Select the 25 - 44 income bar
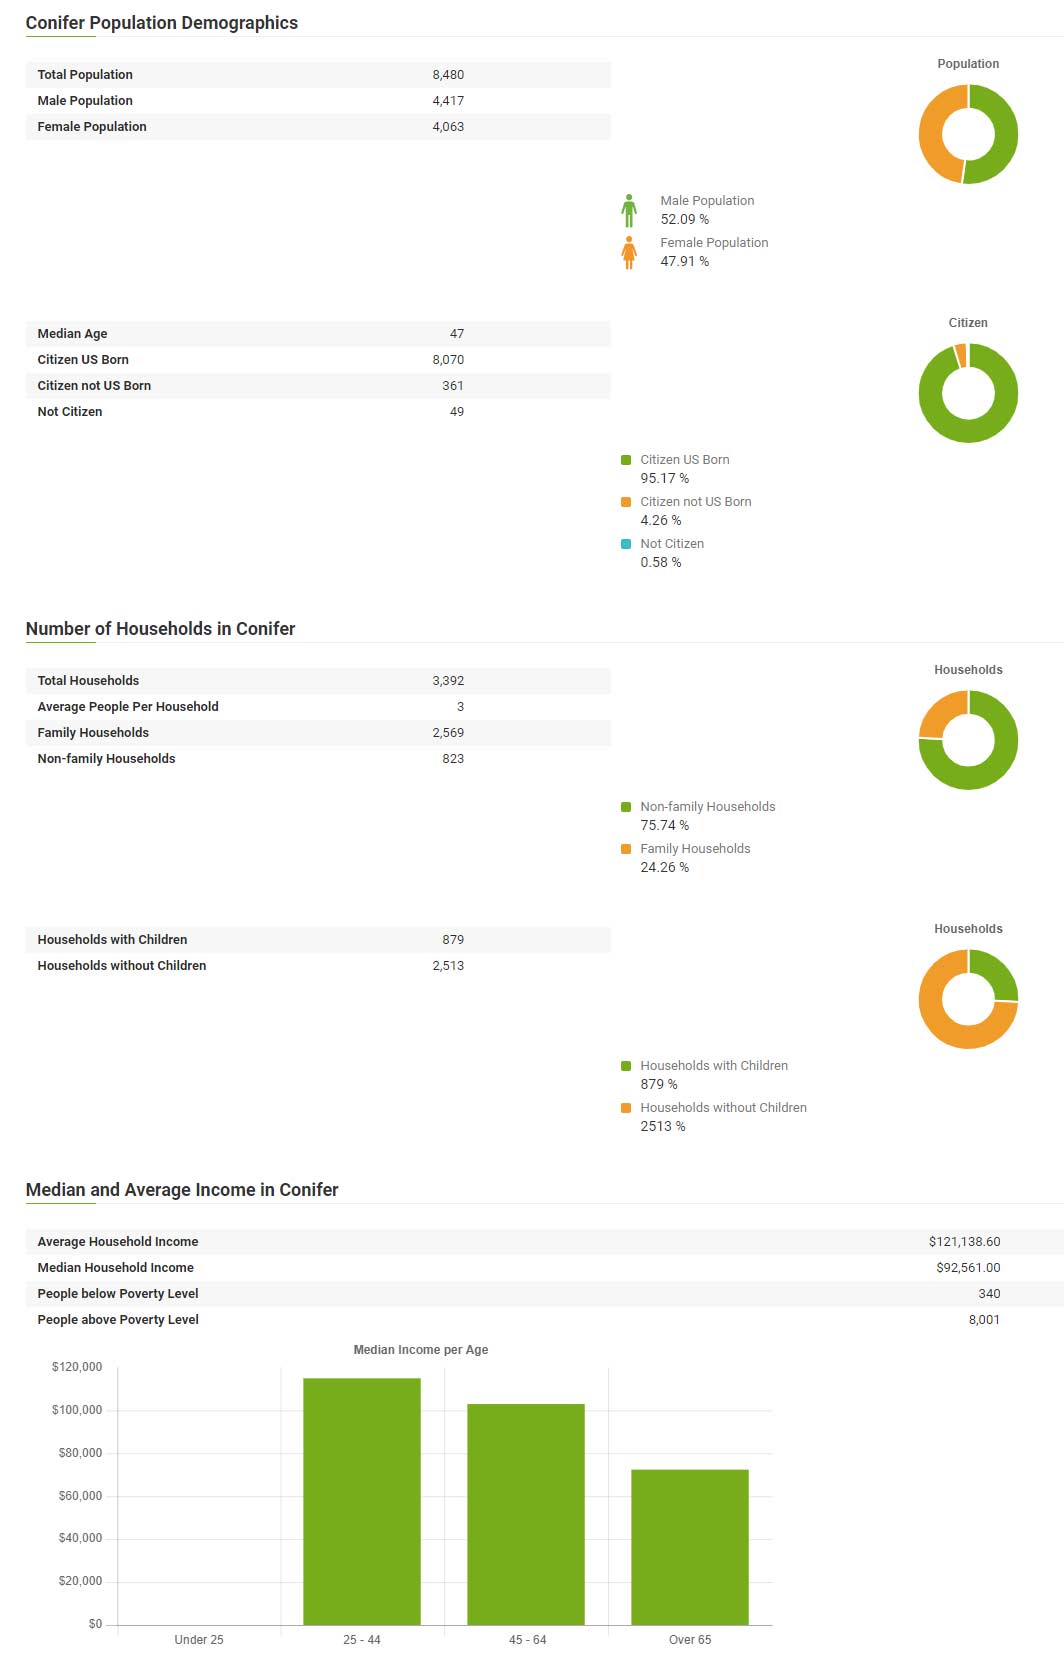The height and width of the screenshot is (1680, 1064). pos(362,1501)
